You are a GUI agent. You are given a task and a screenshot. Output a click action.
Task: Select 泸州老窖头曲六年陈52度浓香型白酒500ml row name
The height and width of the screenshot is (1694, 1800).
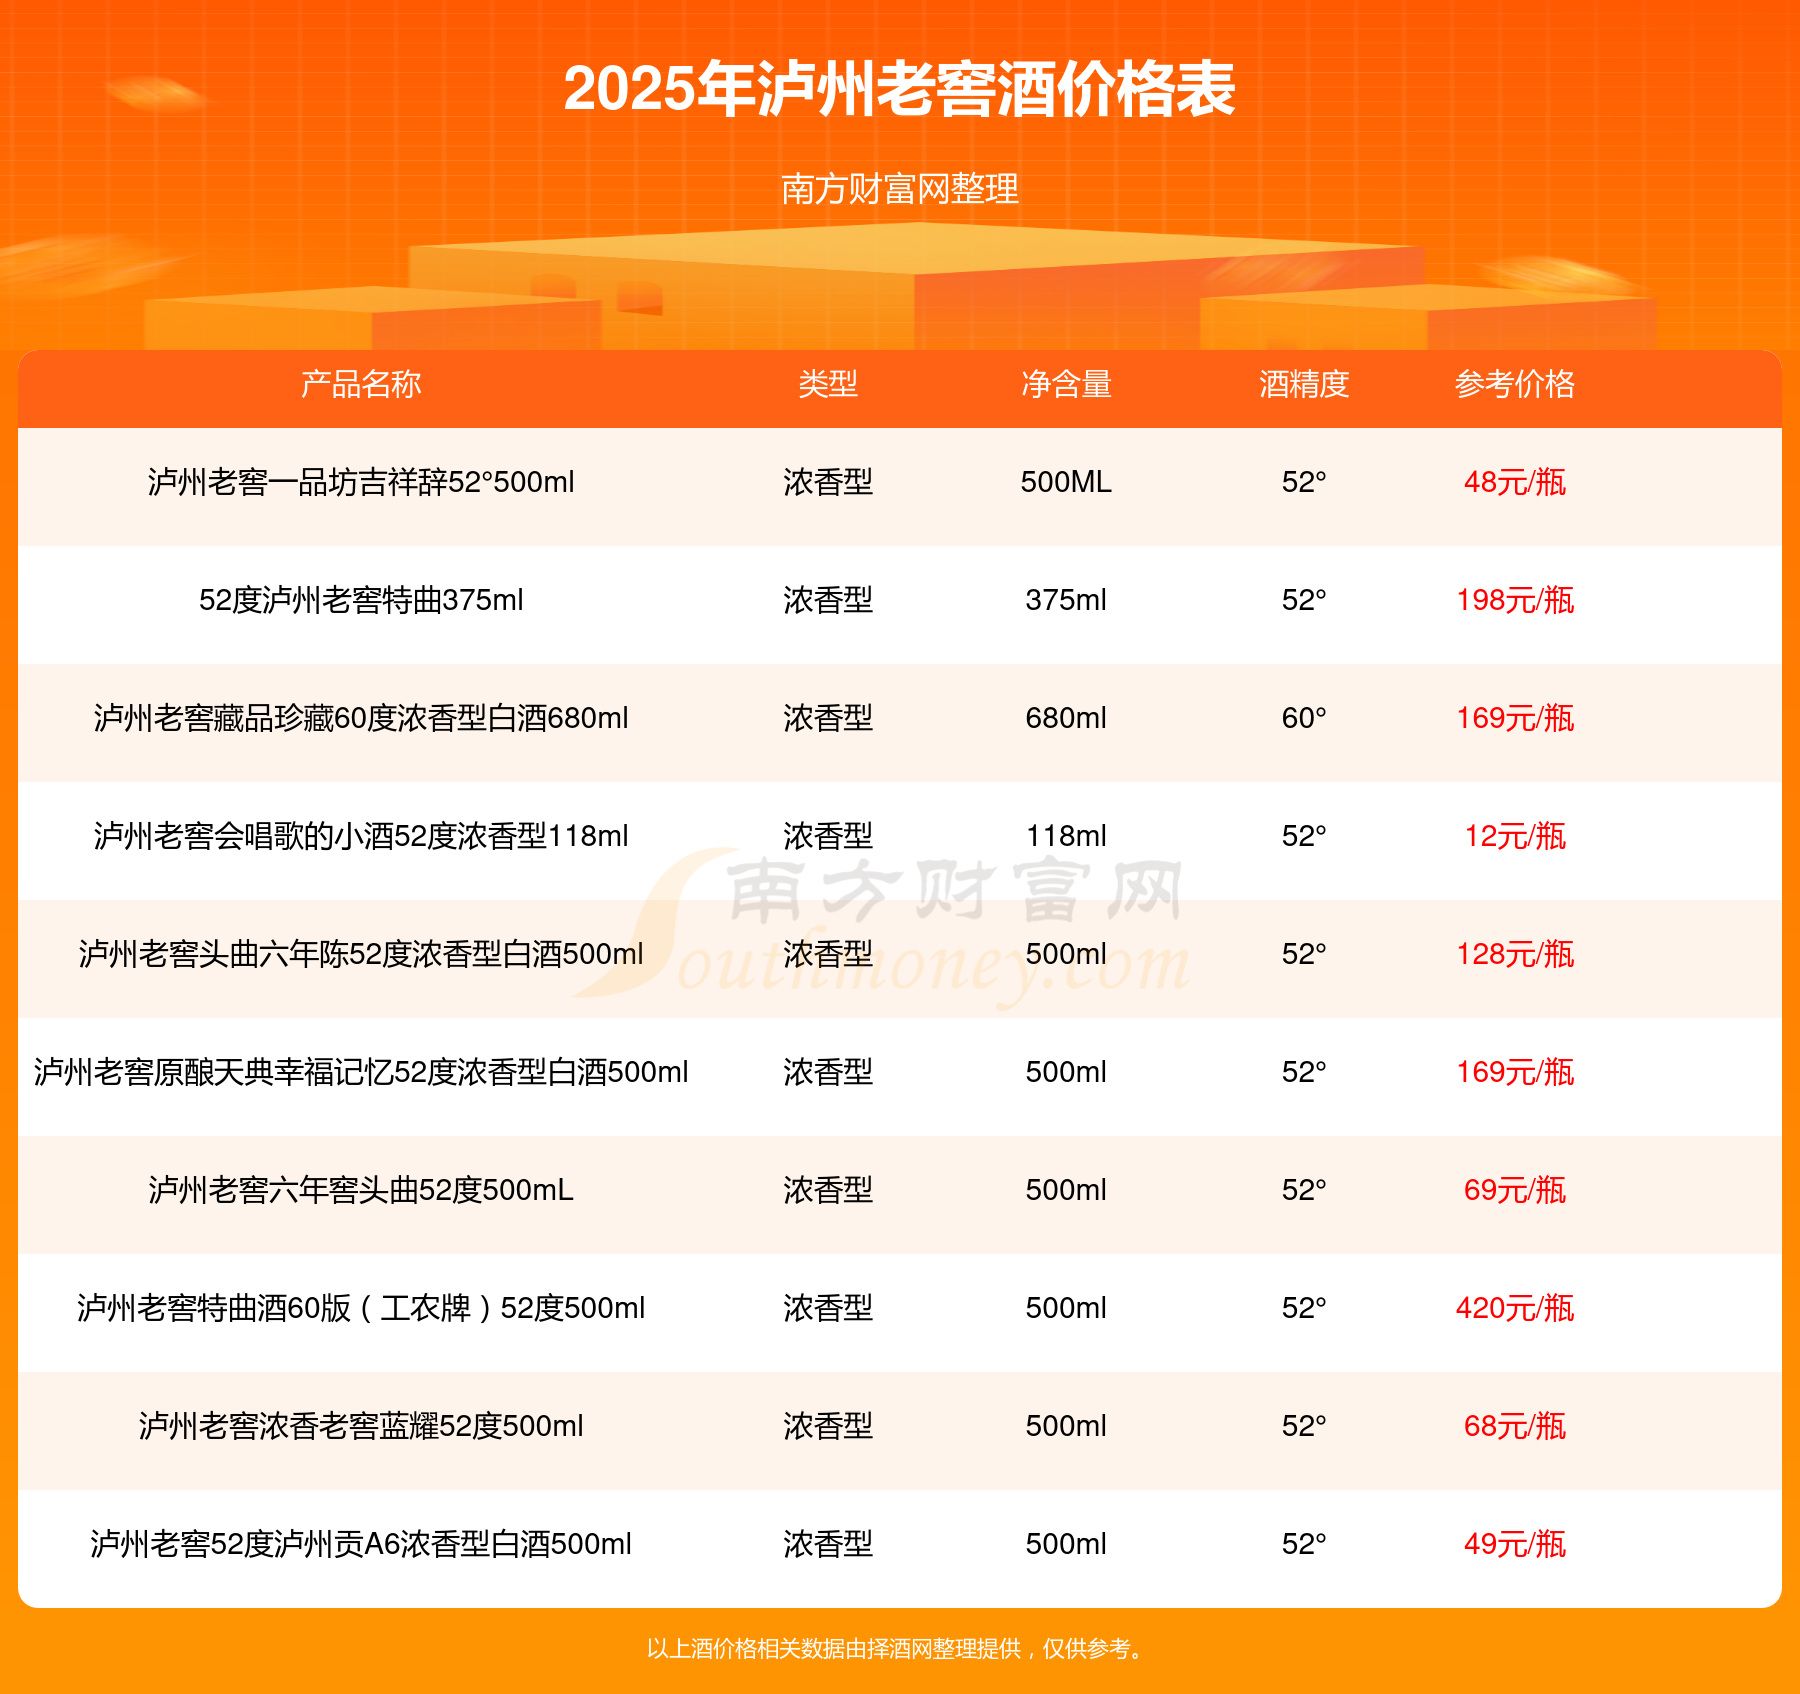[x=361, y=954]
